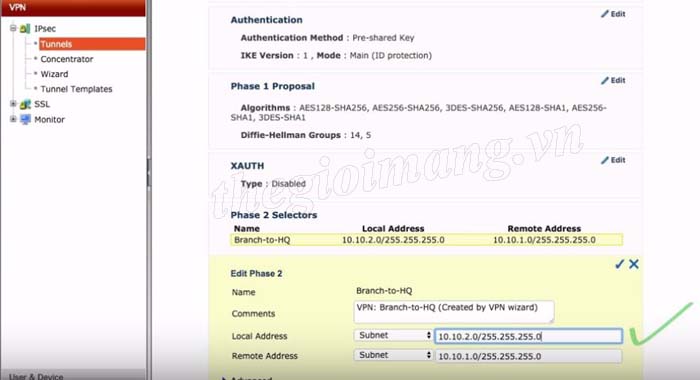Viewport: 700px width, 380px height.
Task: Open Tunnel Templates item
Action: click(76, 89)
